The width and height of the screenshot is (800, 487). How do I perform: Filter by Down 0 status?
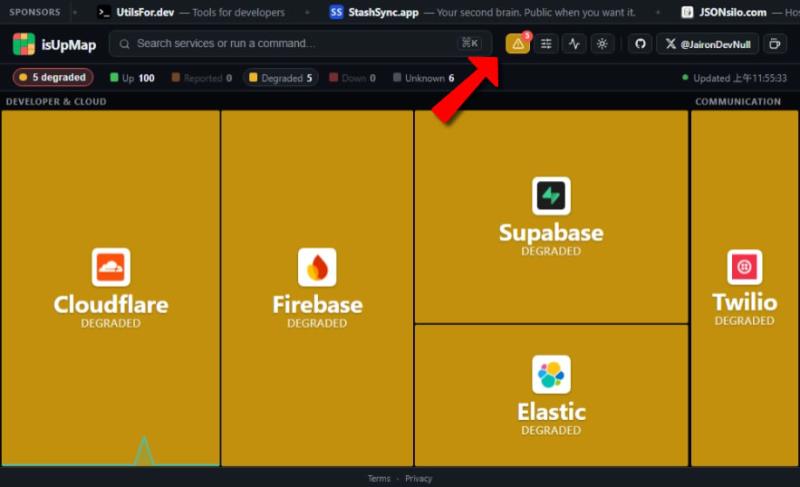(x=353, y=78)
